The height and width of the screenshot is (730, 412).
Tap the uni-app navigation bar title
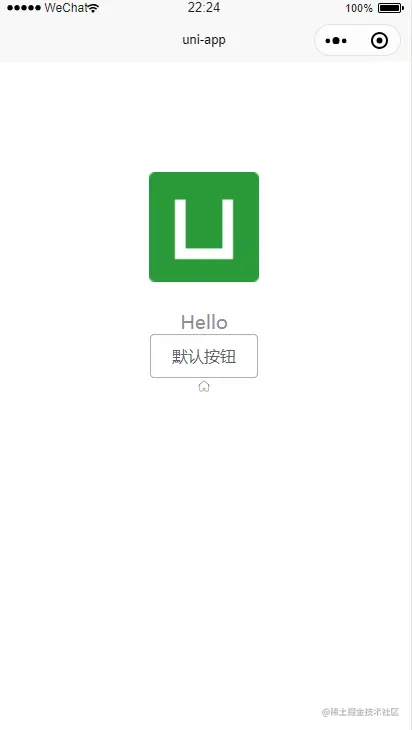pyautogui.click(x=204, y=40)
